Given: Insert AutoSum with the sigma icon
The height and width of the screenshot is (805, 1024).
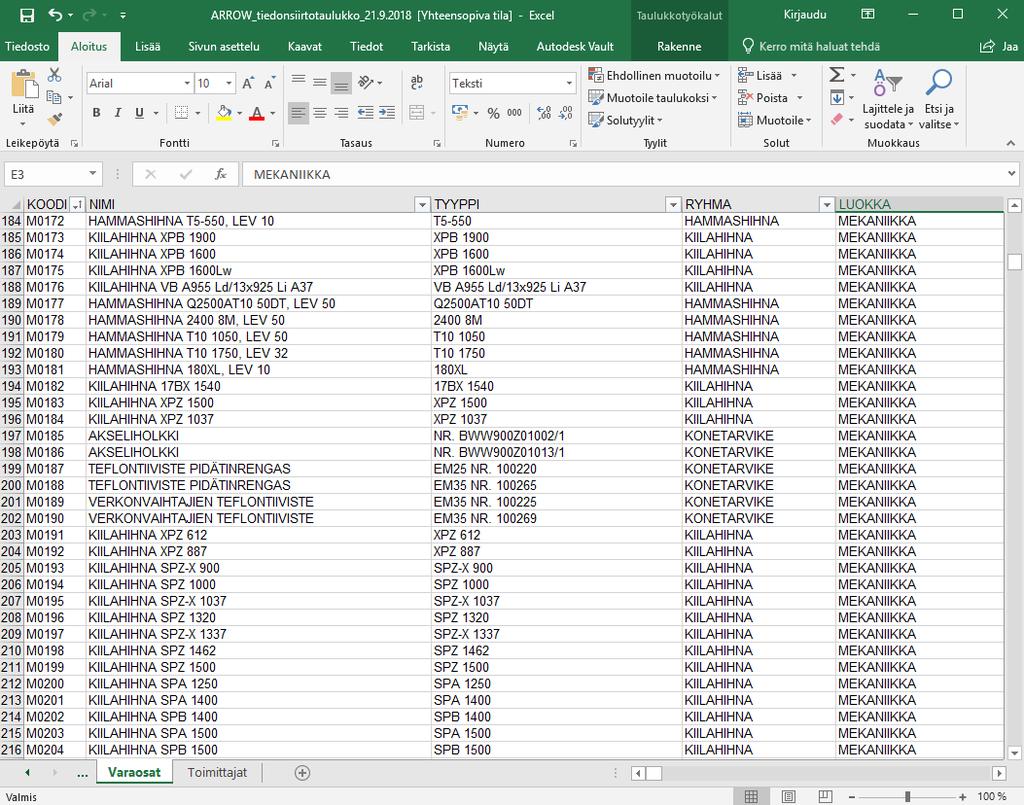Looking at the screenshot, I should [x=837, y=75].
